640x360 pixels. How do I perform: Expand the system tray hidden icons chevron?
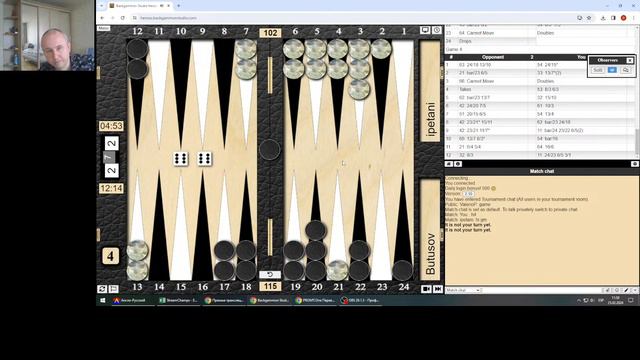579,300
